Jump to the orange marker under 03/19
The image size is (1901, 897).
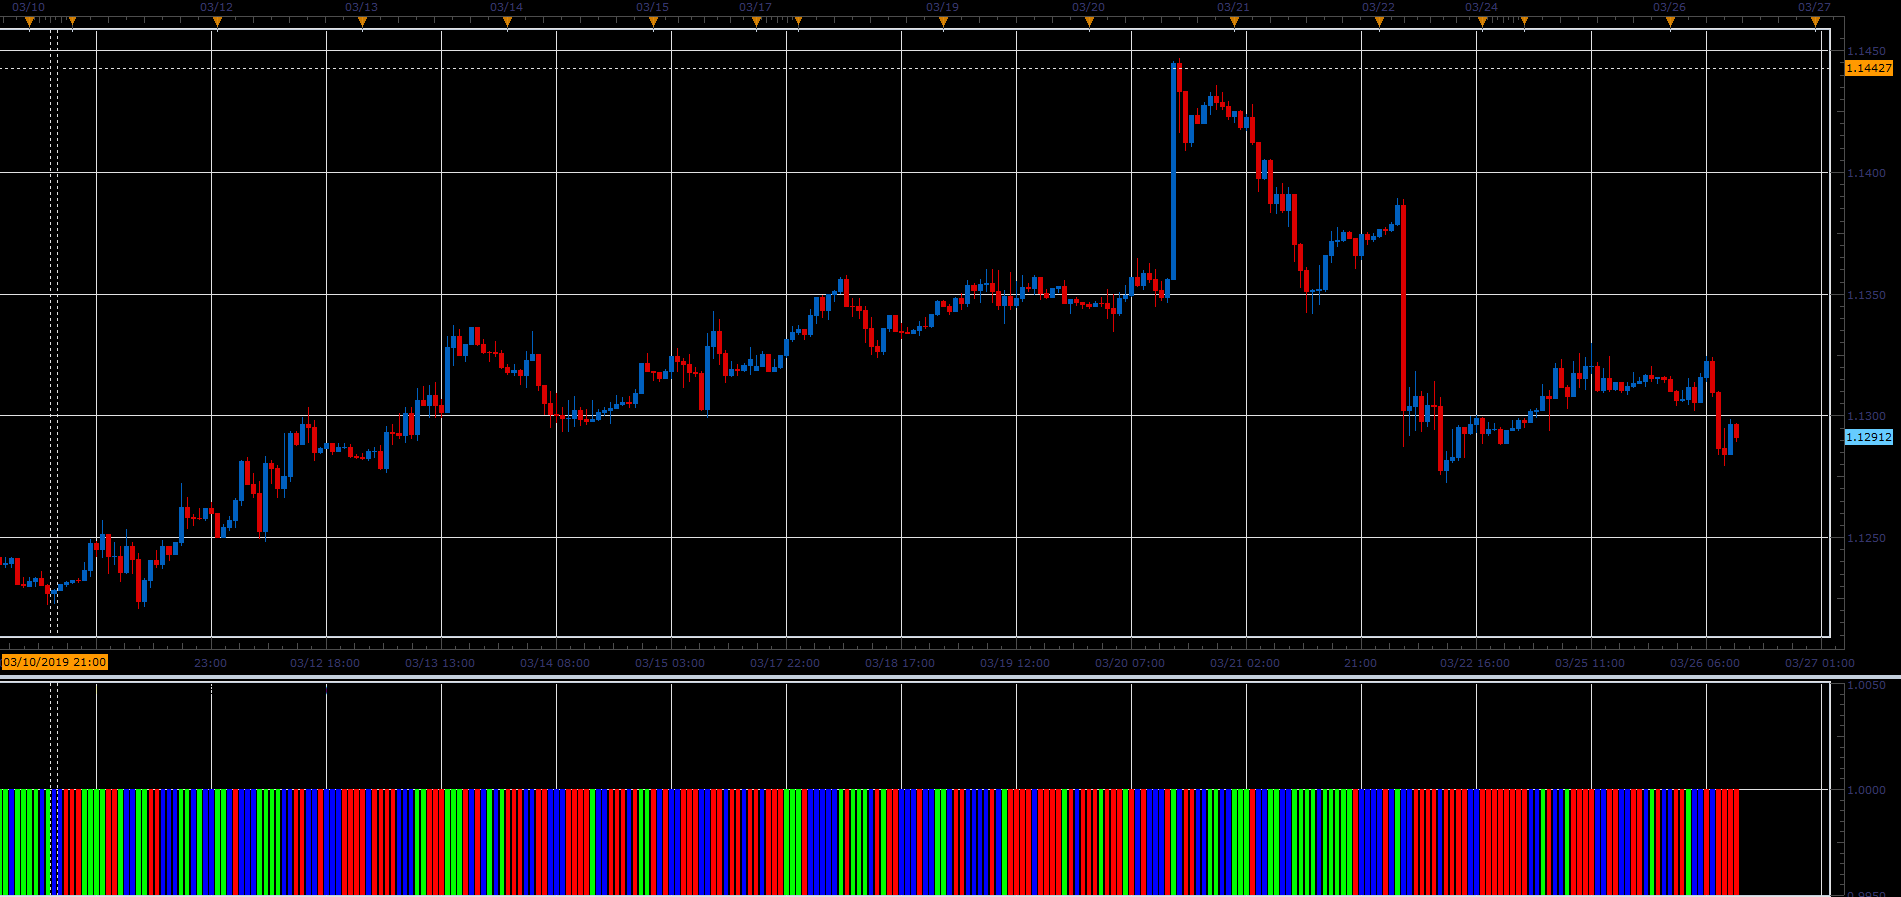pyautogui.click(x=943, y=22)
